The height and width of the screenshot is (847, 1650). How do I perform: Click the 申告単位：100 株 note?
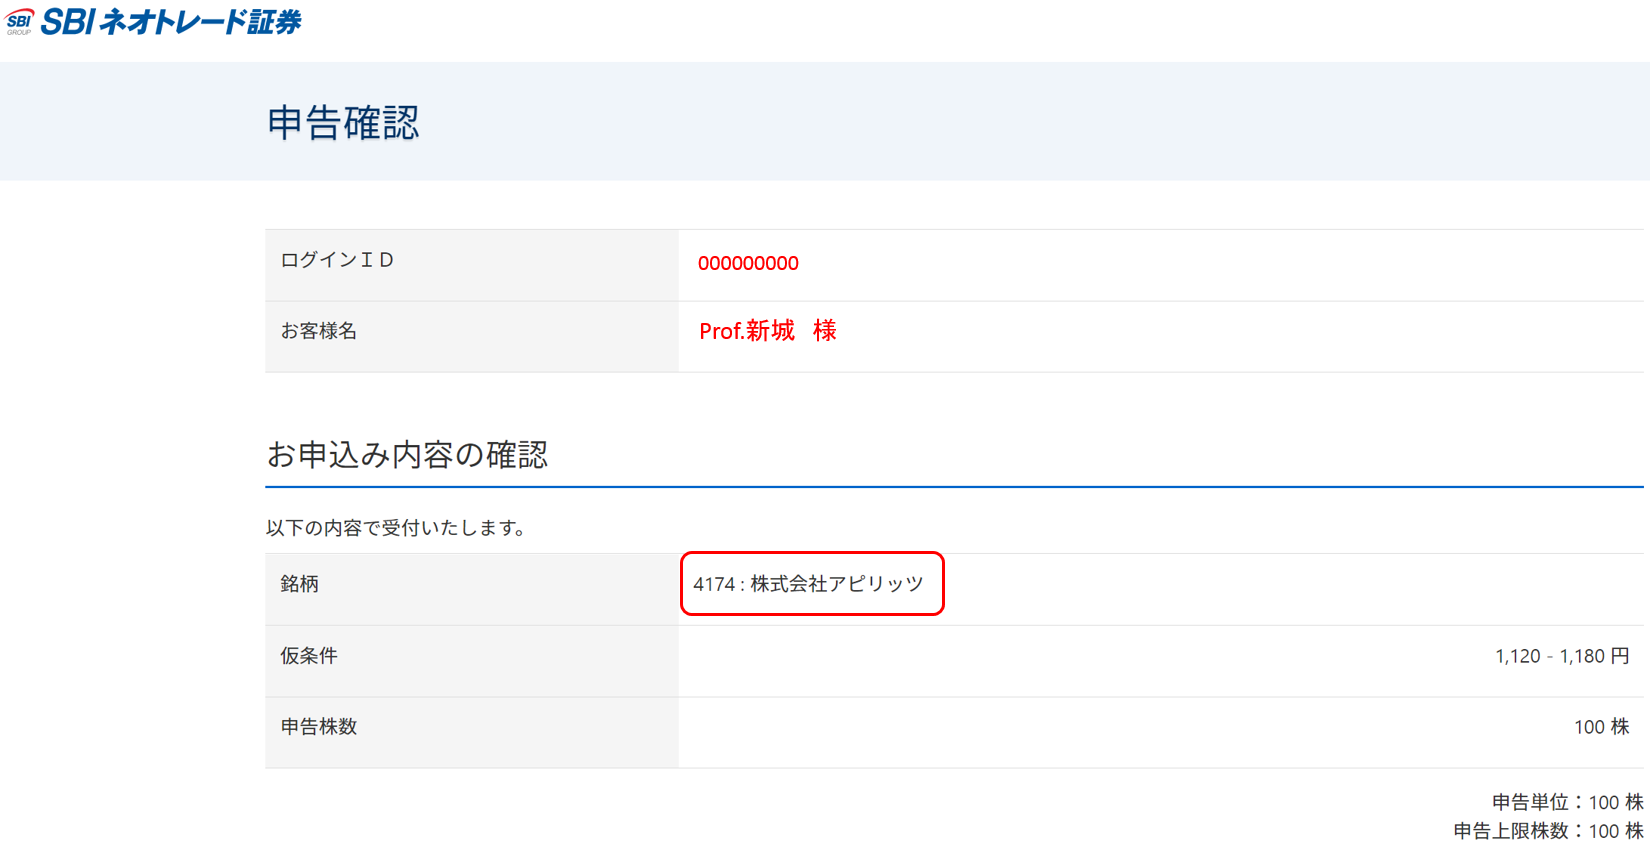[1567, 802]
